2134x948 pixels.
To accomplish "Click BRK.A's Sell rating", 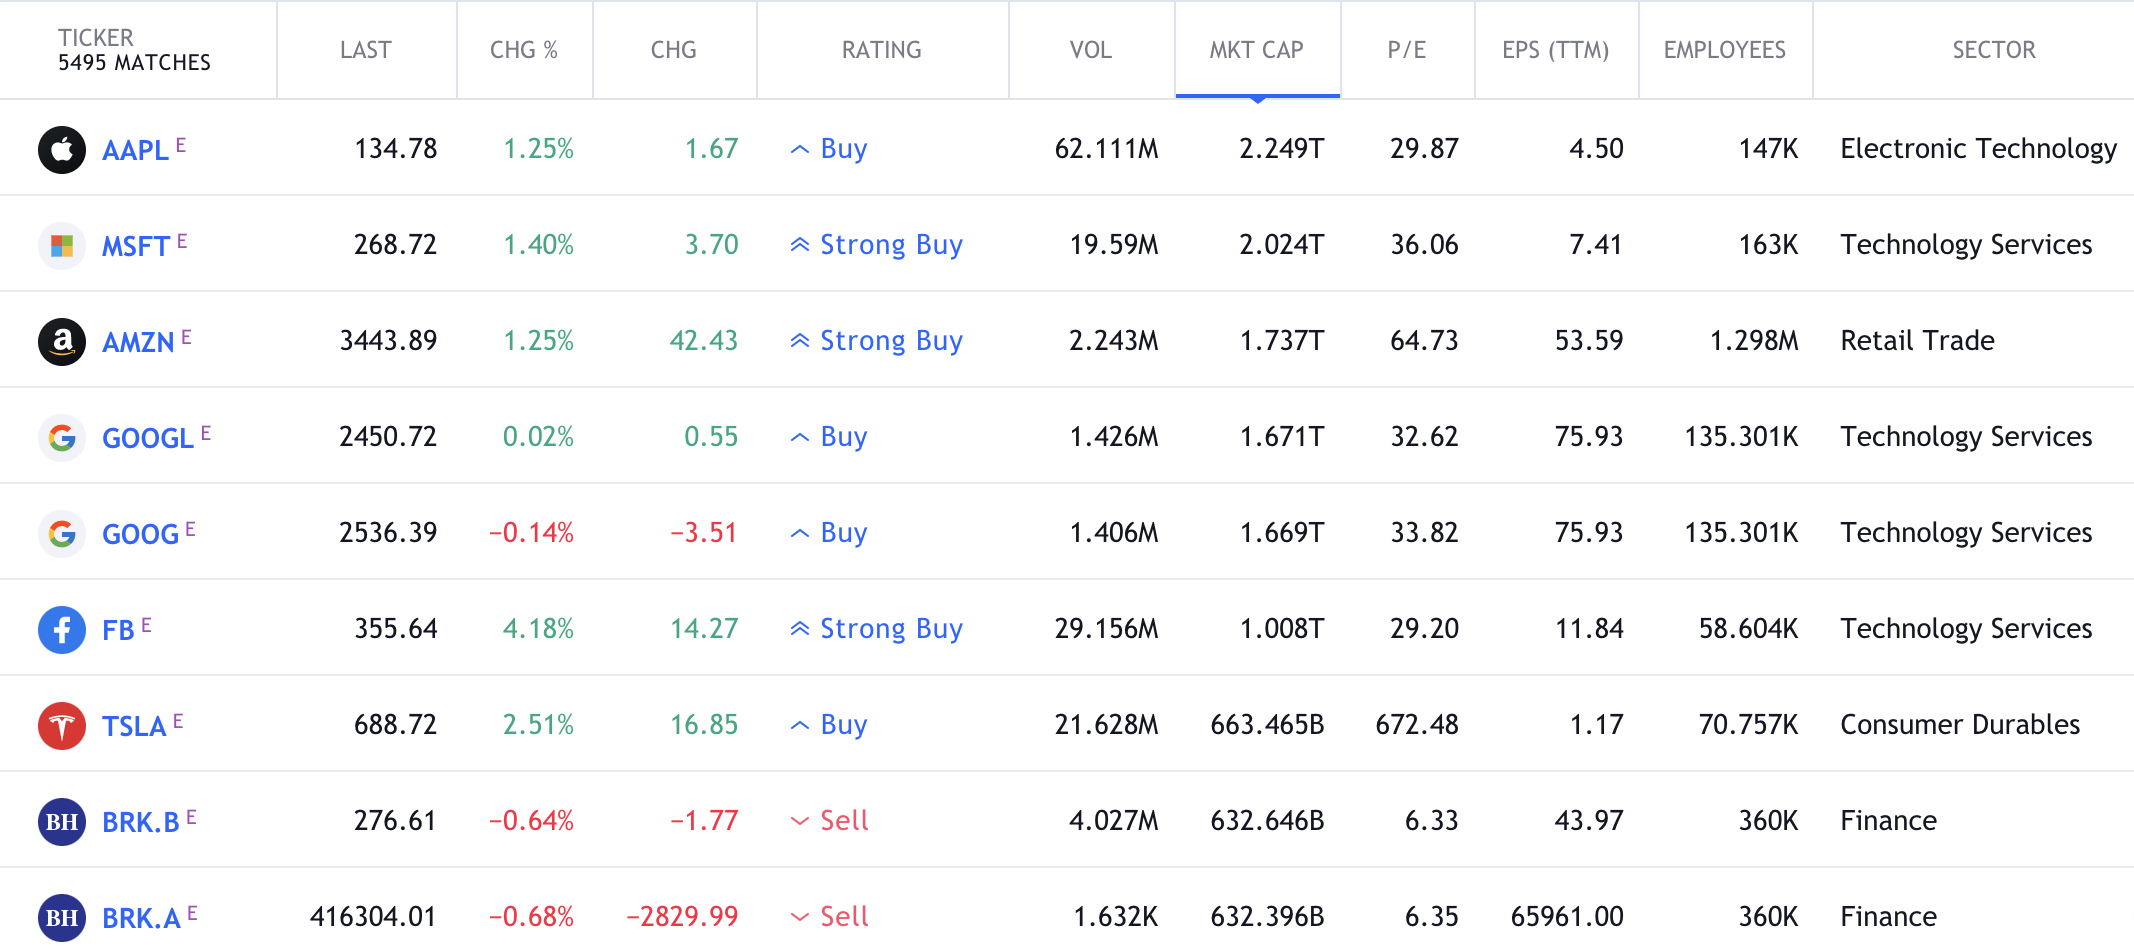I will tap(829, 917).
